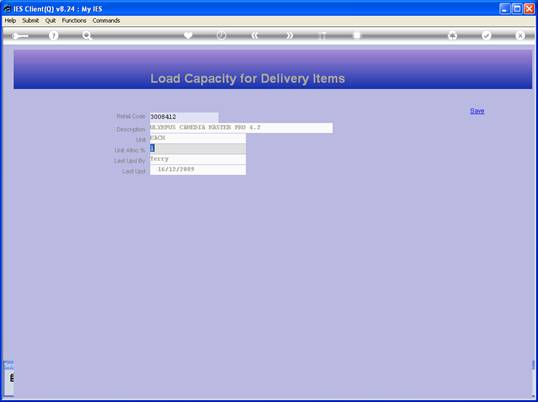Click the round X cancel toolbar icon
The width and height of the screenshot is (538, 402).
click(x=520, y=35)
